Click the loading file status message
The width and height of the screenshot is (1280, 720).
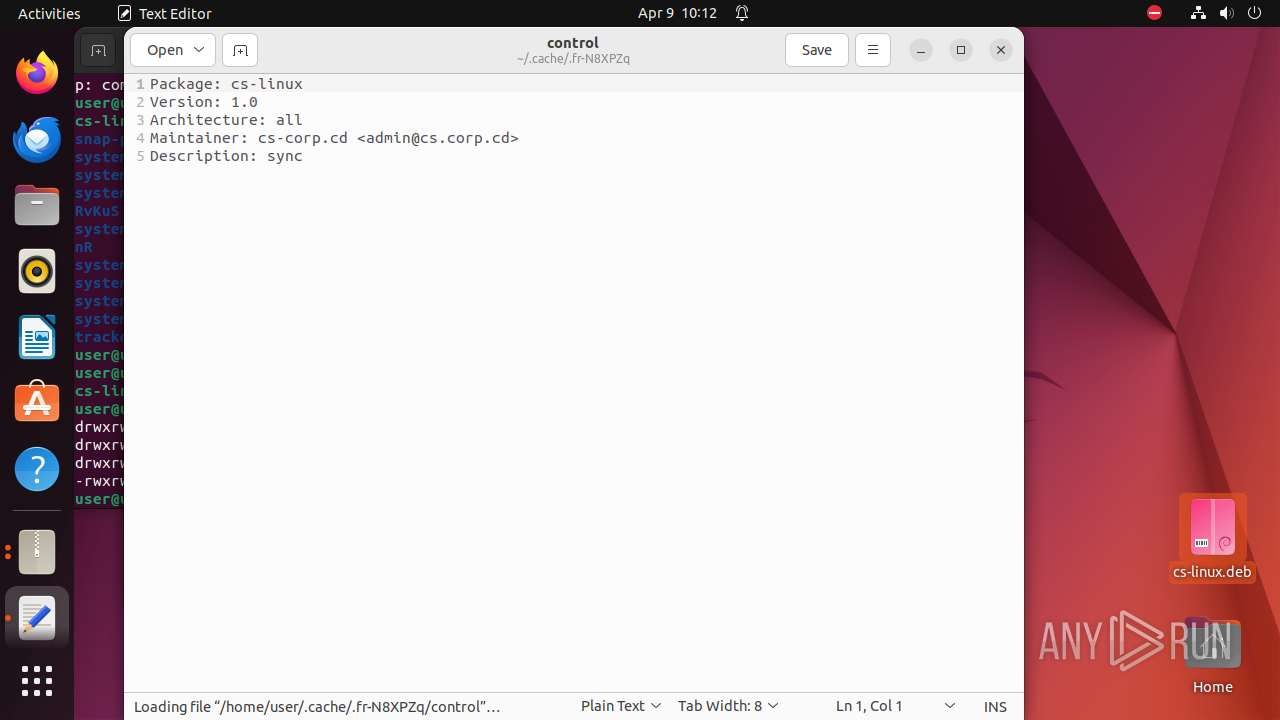coord(317,706)
